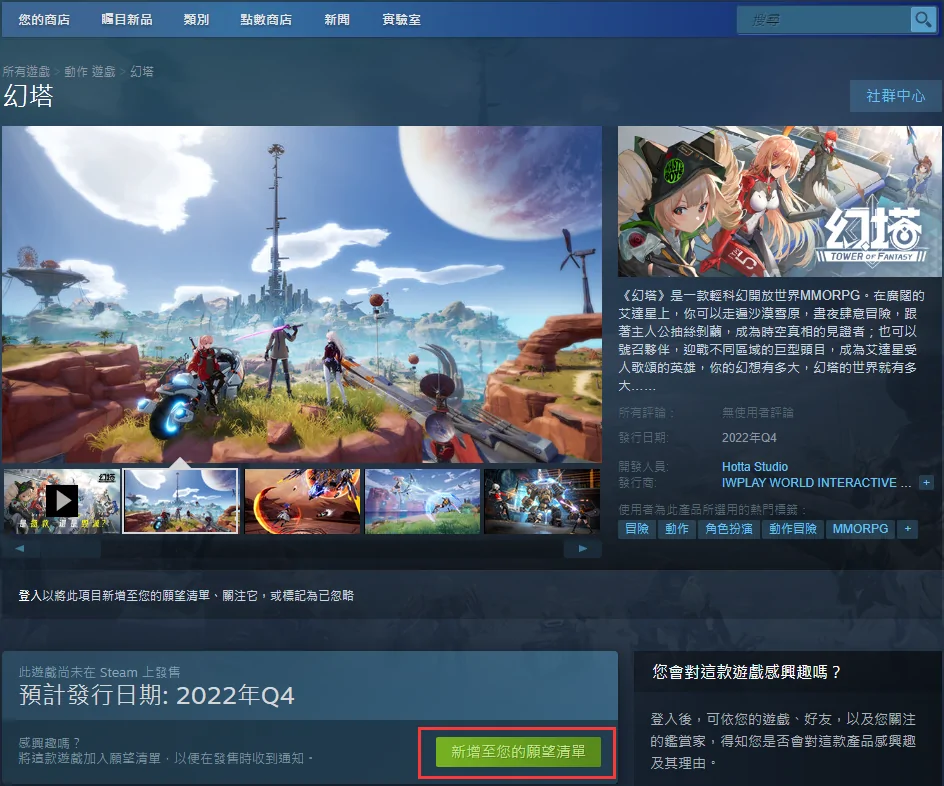Click the main highlighted screenshot

pyautogui.click(x=302, y=294)
